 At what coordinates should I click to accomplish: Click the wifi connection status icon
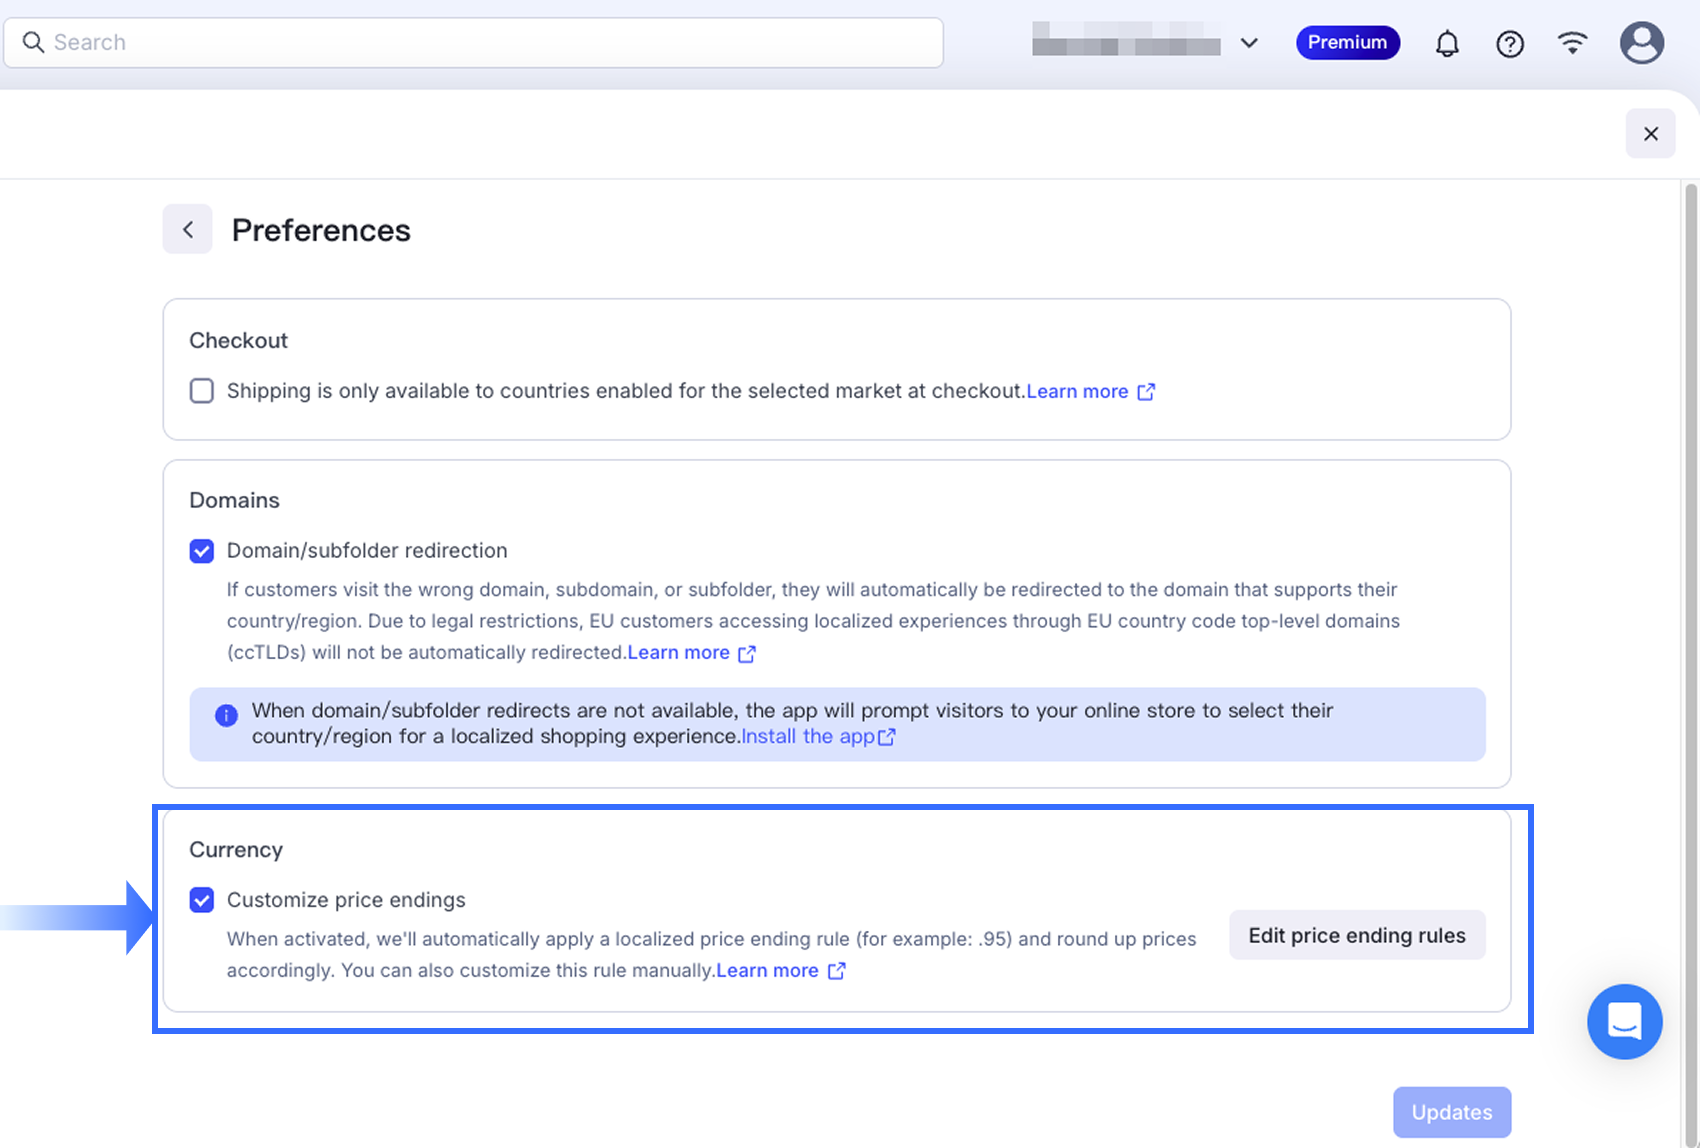1573,42
